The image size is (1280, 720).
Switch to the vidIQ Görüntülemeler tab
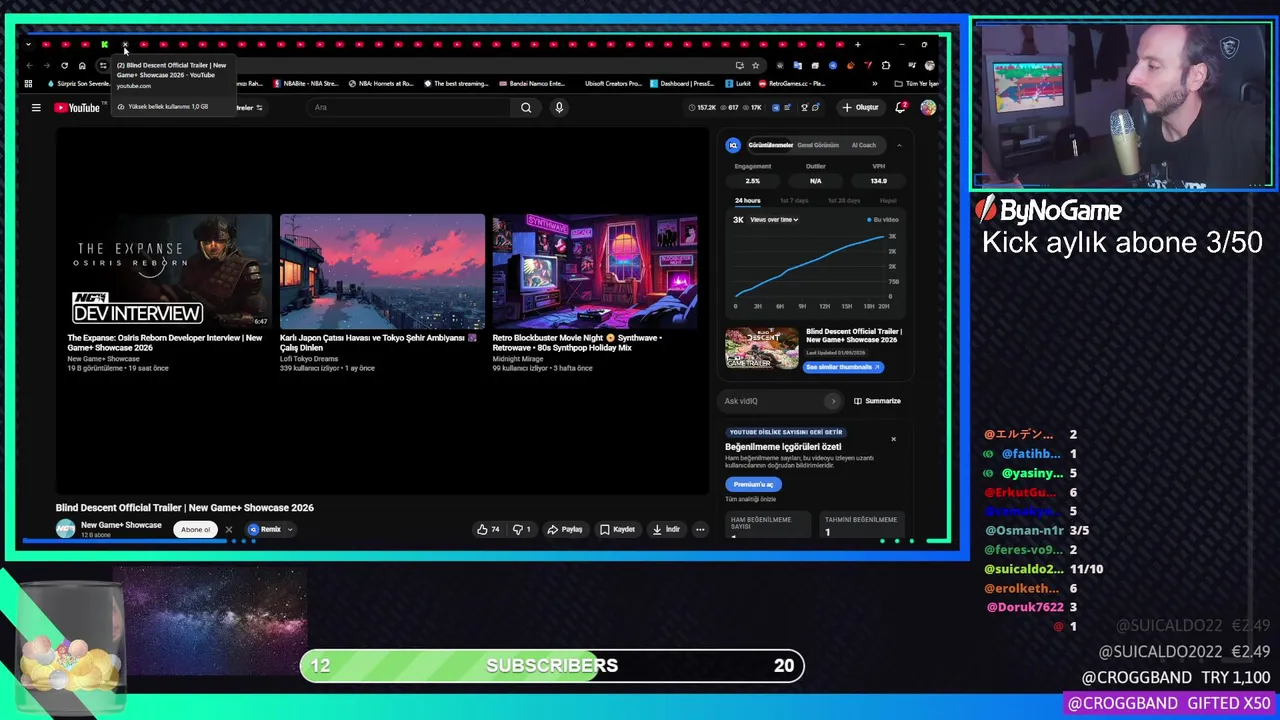click(770, 146)
